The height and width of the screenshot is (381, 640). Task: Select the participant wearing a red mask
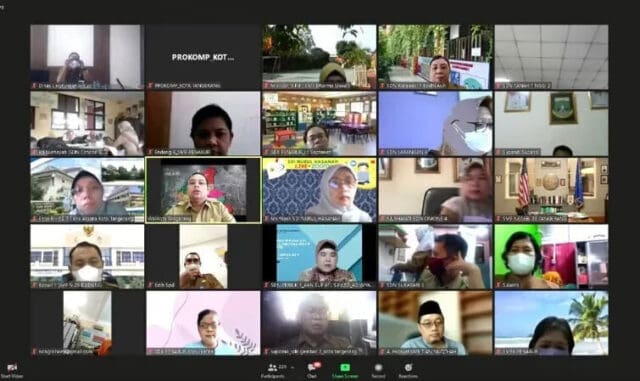point(436,256)
